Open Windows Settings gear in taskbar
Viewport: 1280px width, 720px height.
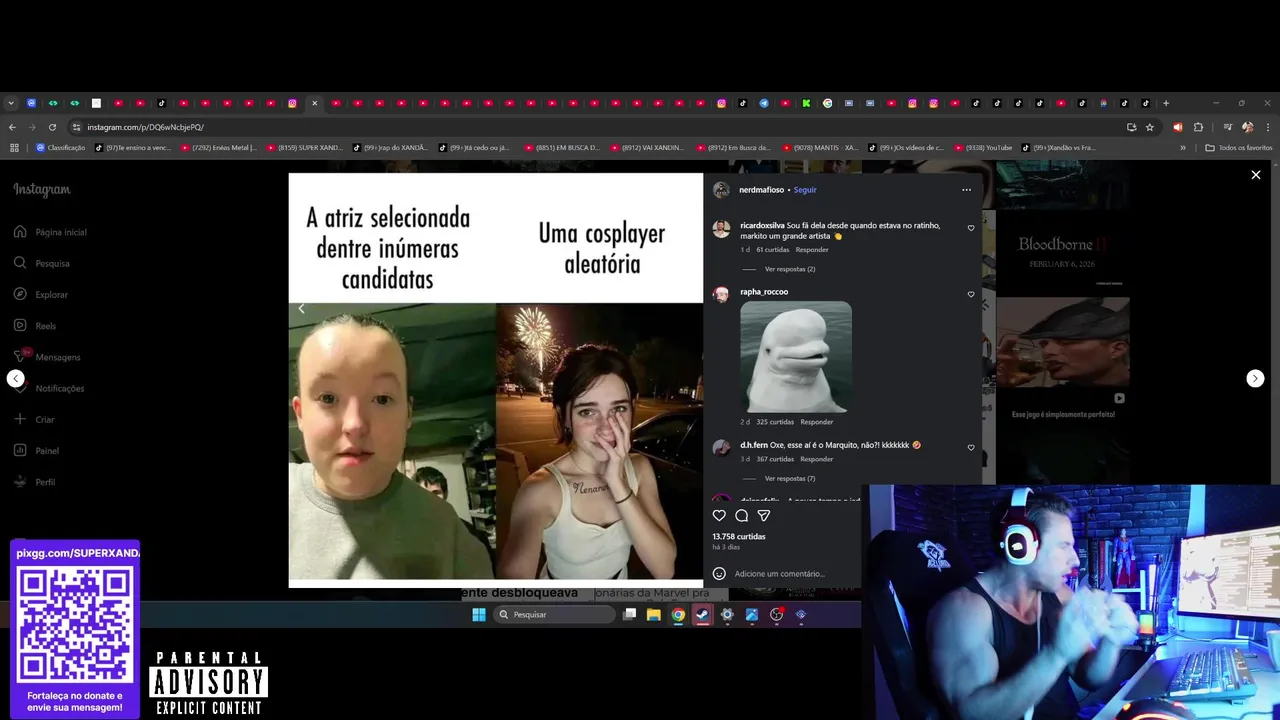tap(727, 615)
